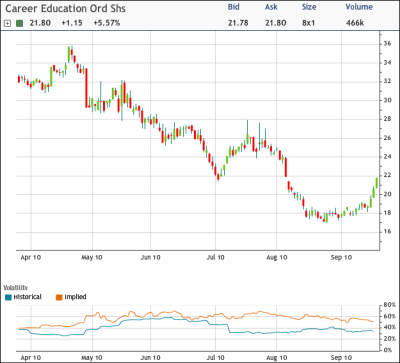
Task: Click the Aug 10 label on price chart
Action: click(x=277, y=258)
